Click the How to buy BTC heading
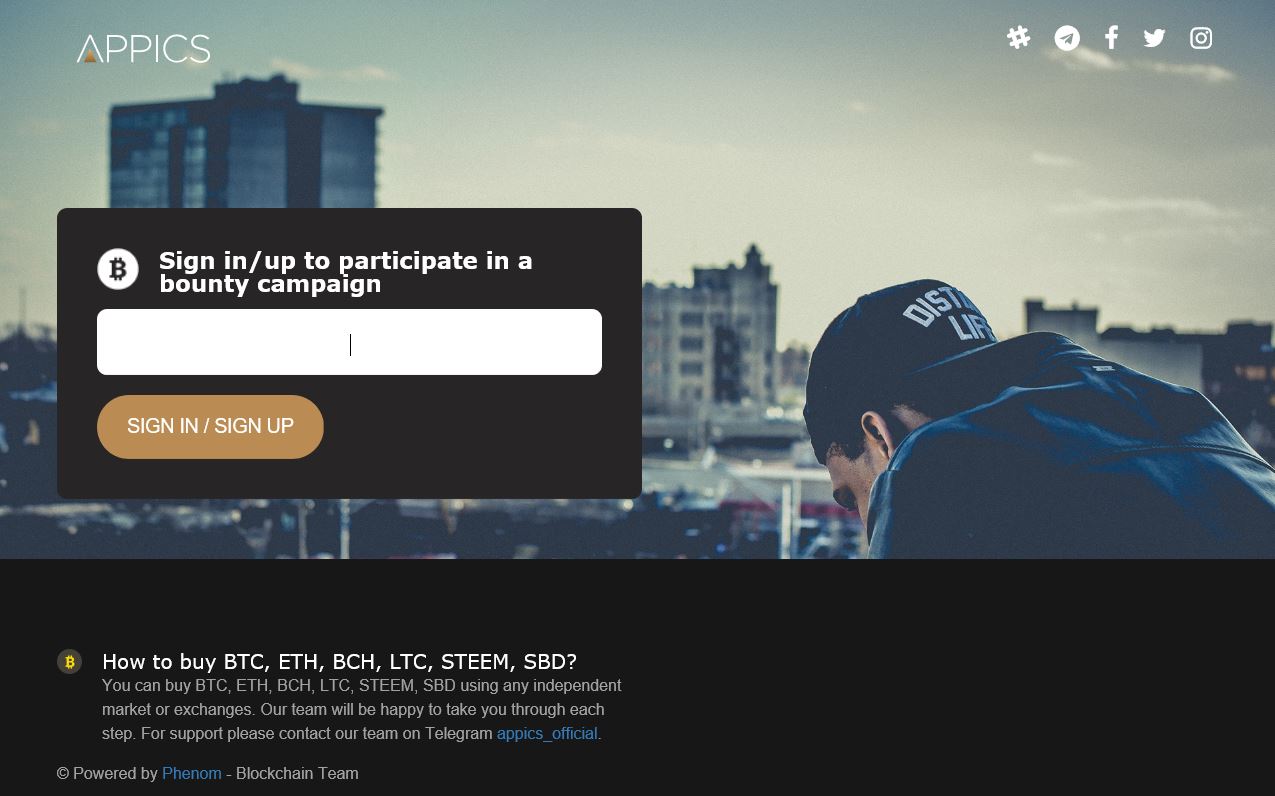Viewport: 1275px width, 796px height. coord(339,661)
